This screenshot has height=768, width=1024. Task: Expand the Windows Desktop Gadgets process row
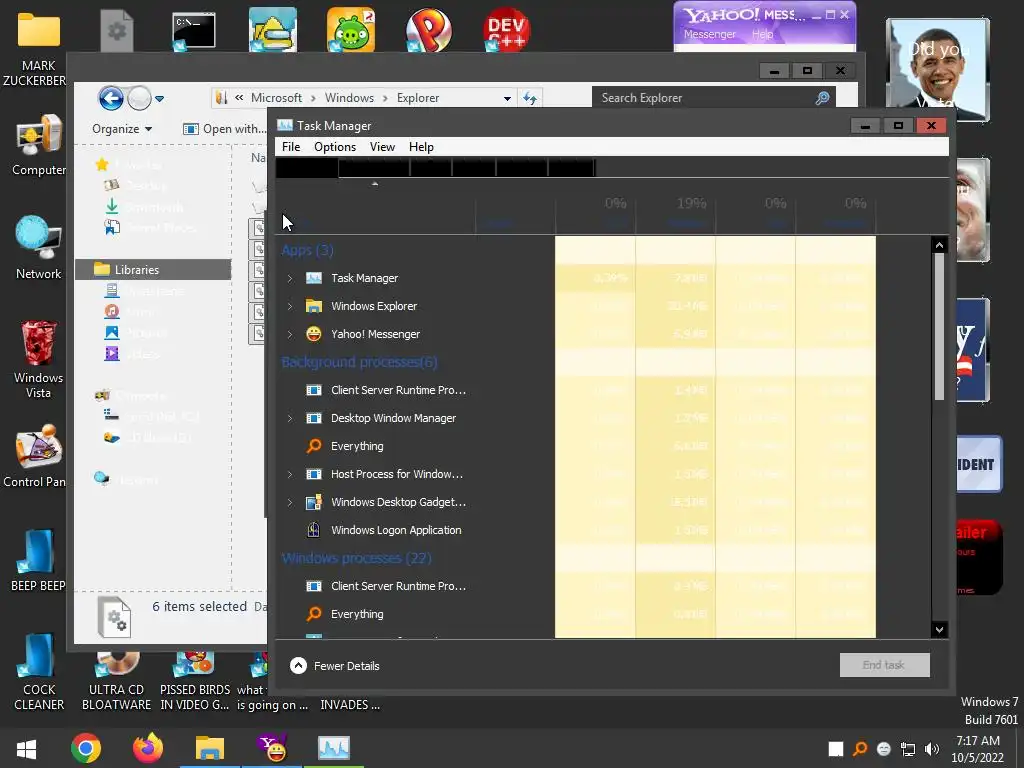pyautogui.click(x=290, y=502)
